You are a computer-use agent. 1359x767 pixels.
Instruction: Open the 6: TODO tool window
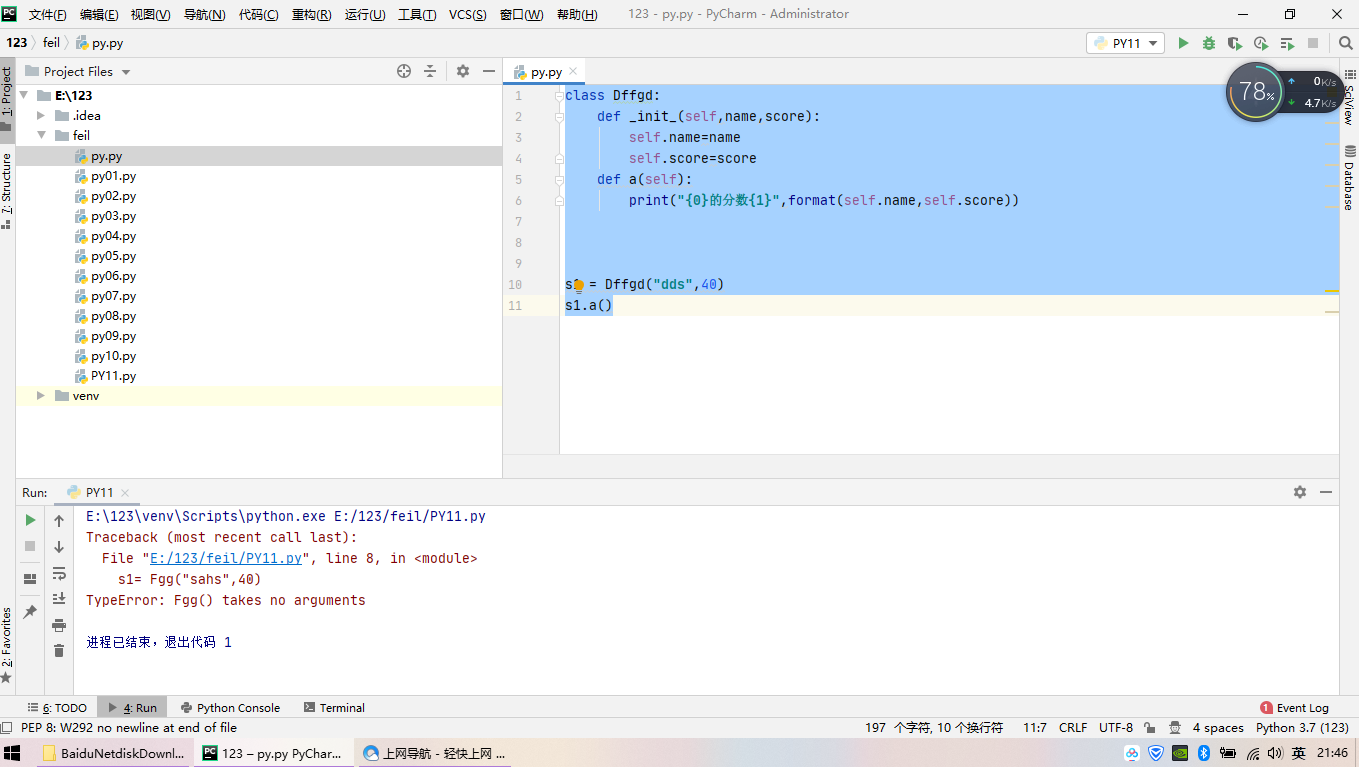point(58,707)
